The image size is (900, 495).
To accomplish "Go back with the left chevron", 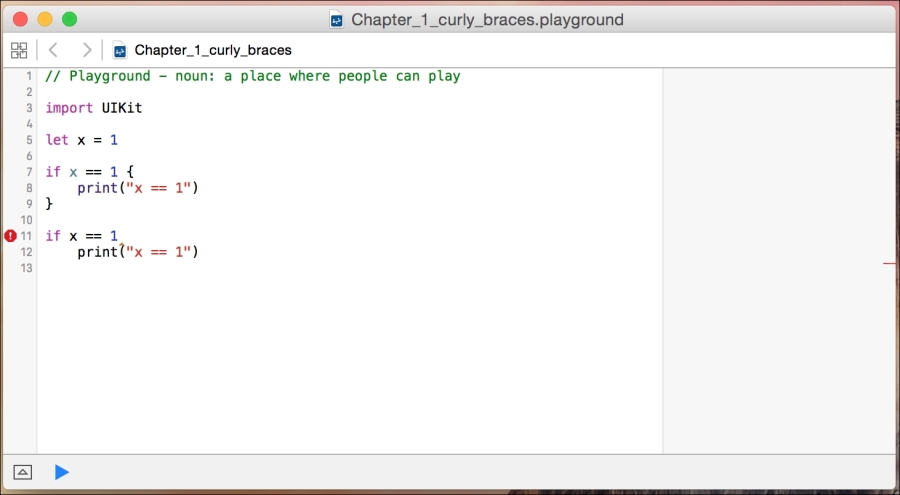I will tap(53, 50).
